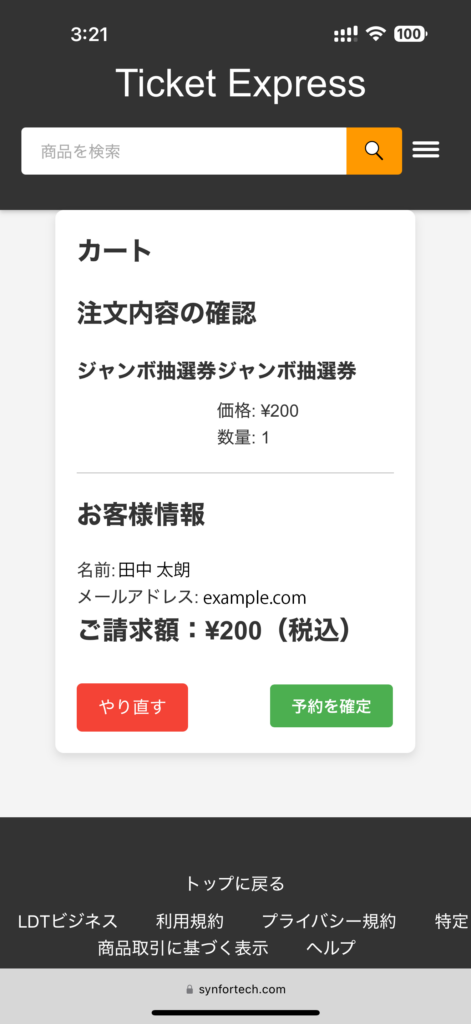Open the プライバシー規約 link
This screenshot has width=471, height=1024.
click(x=329, y=921)
